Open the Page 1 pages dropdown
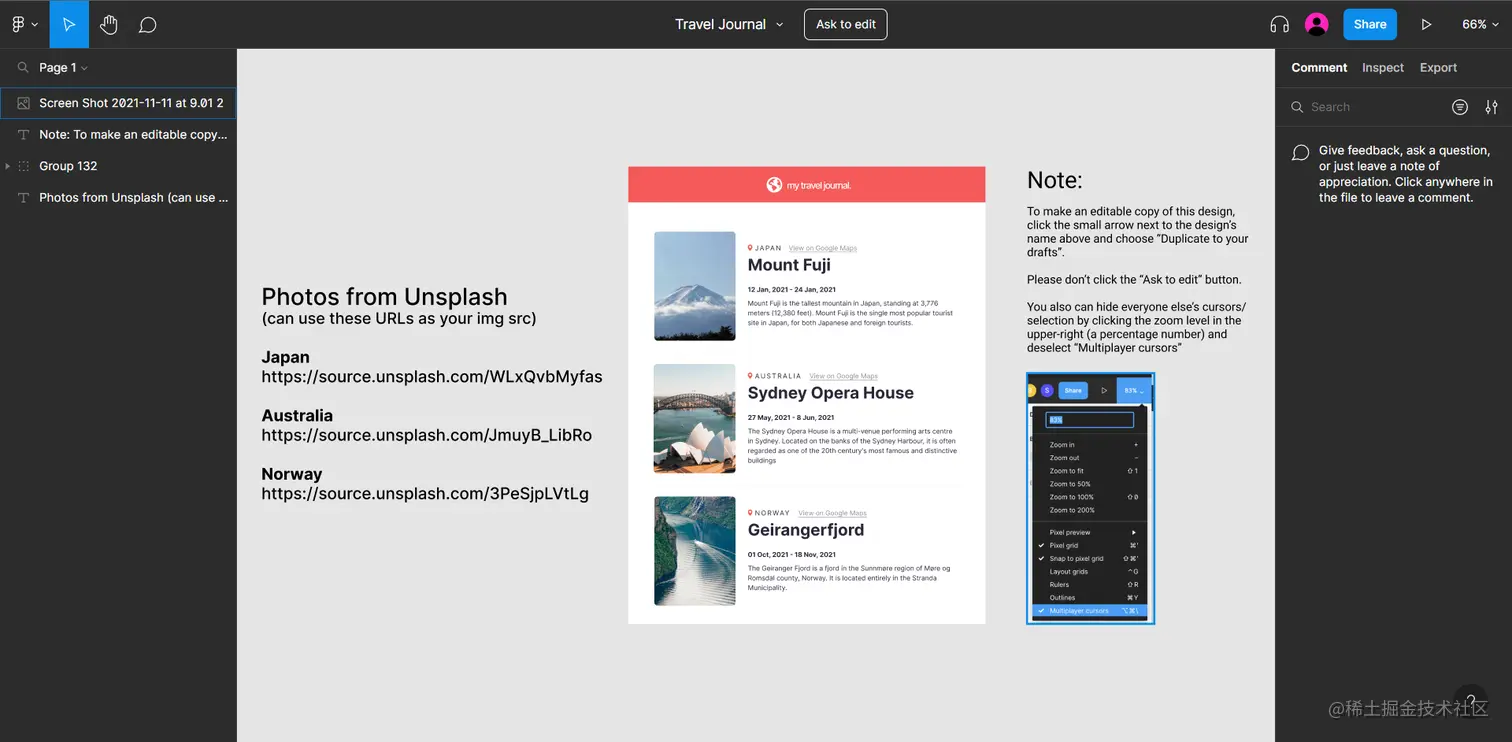The image size is (1512, 742). point(63,68)
